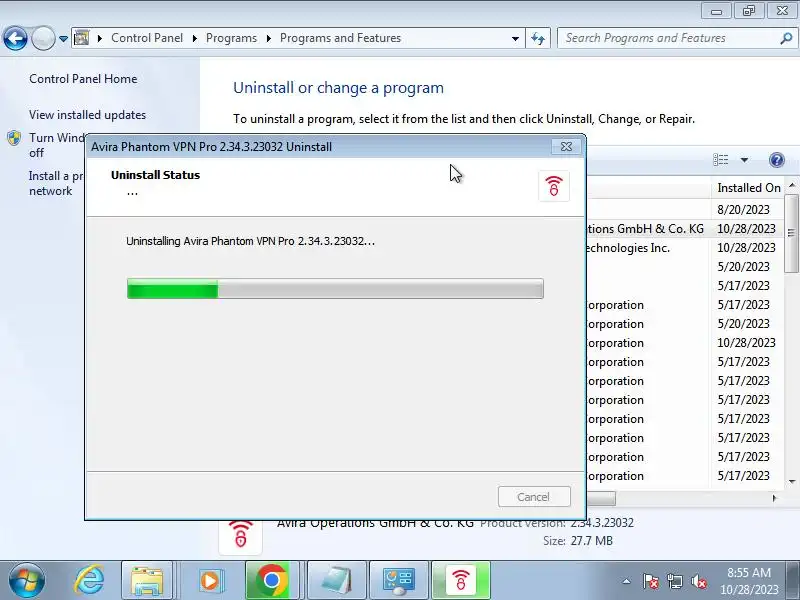Image resolution: width=800 pixels, height=600 pixels.
Task: Click the Back navigation arrow
Action: (x=15, y=38)
